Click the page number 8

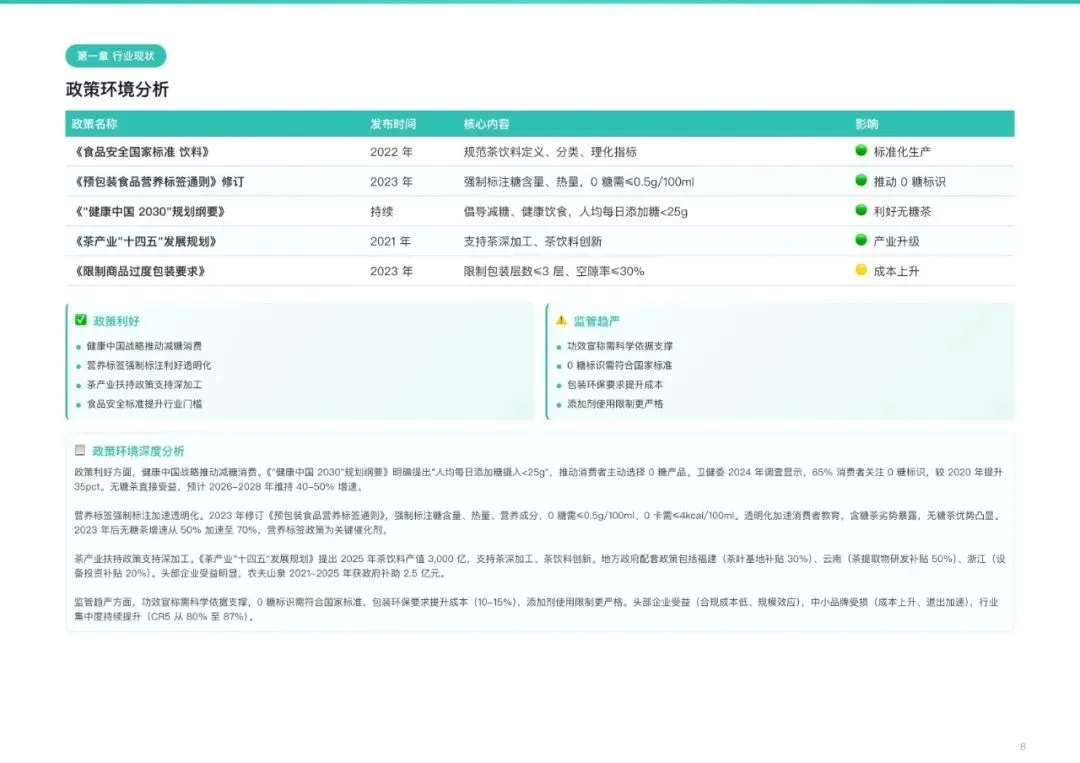tap(1023, 746)
